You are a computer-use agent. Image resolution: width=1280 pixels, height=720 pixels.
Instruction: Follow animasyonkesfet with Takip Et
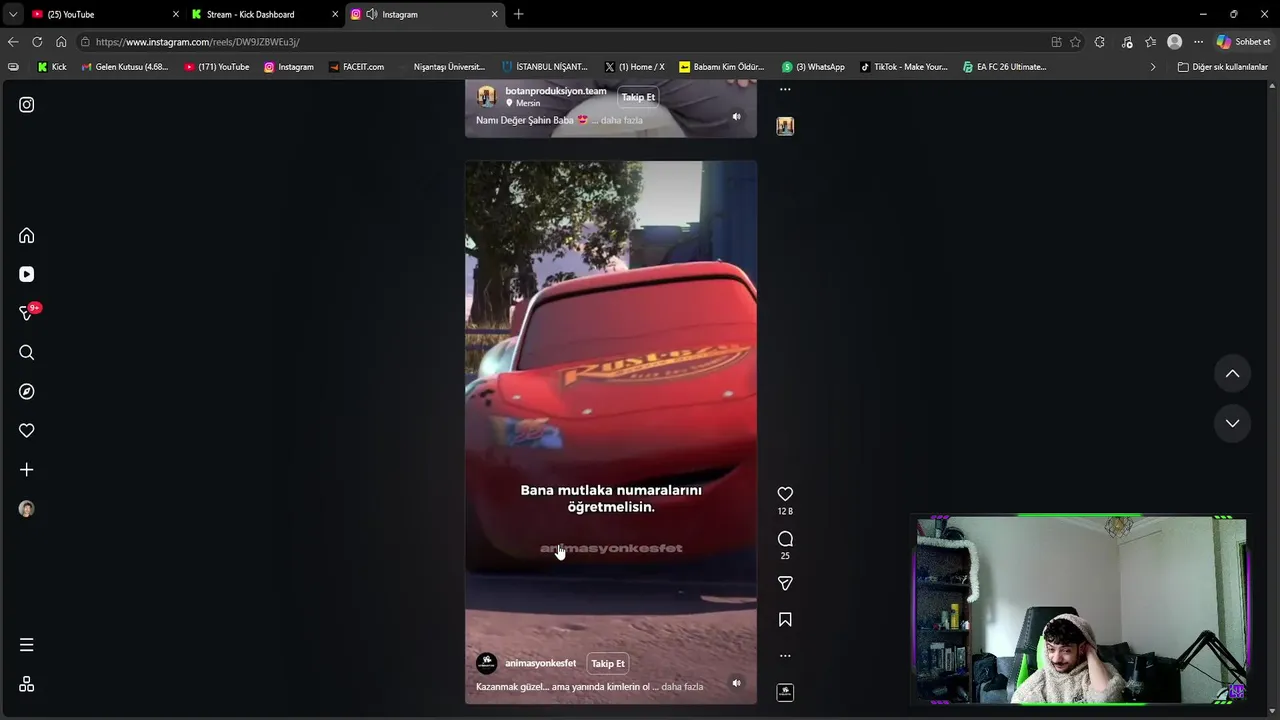(x=607, y=664)
